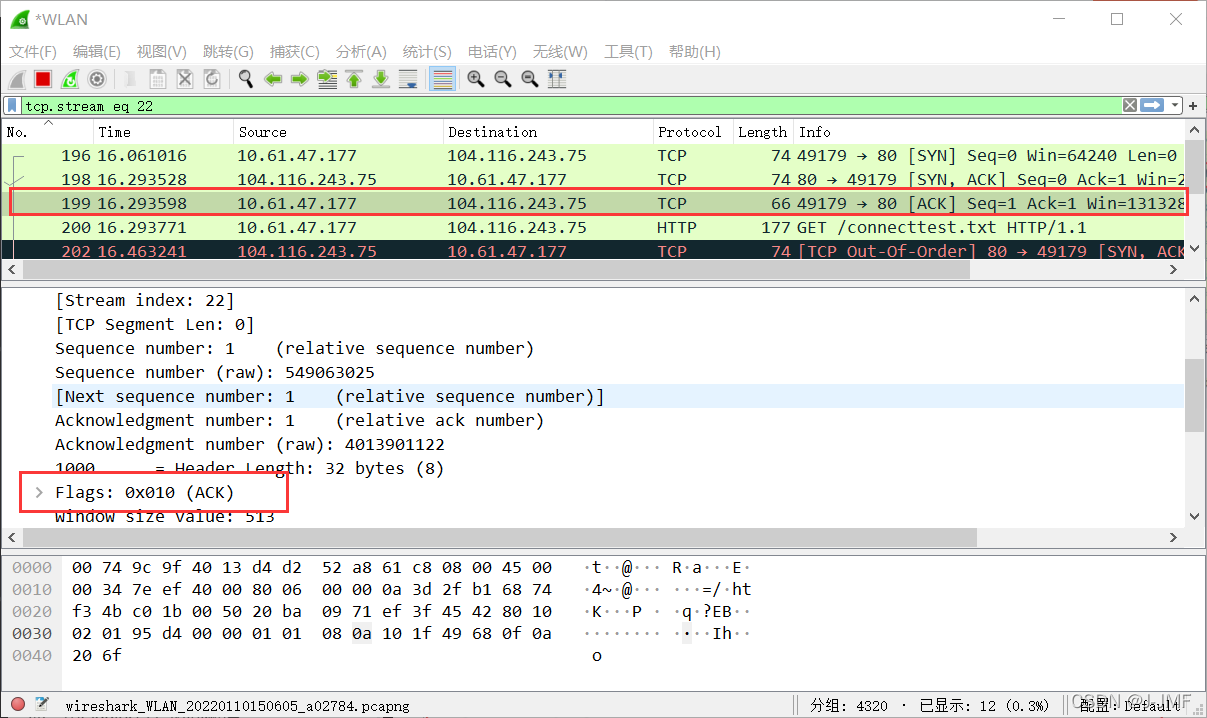
Task: Click the find packet magnifier icon
Action: pyautogui.click(x=245, y=79)
